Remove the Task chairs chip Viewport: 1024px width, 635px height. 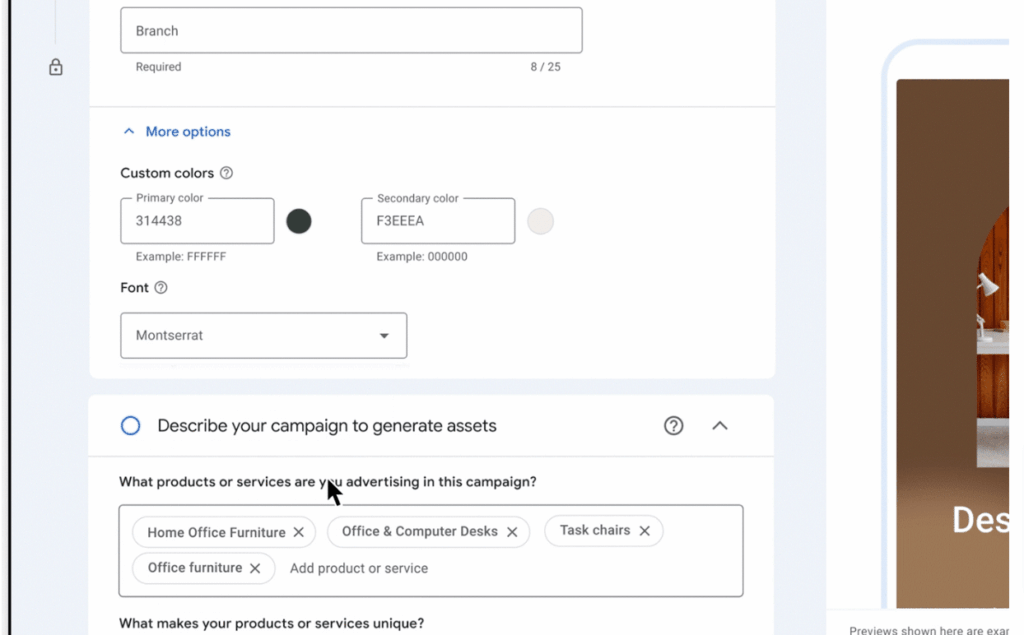[x=644, y=531]
